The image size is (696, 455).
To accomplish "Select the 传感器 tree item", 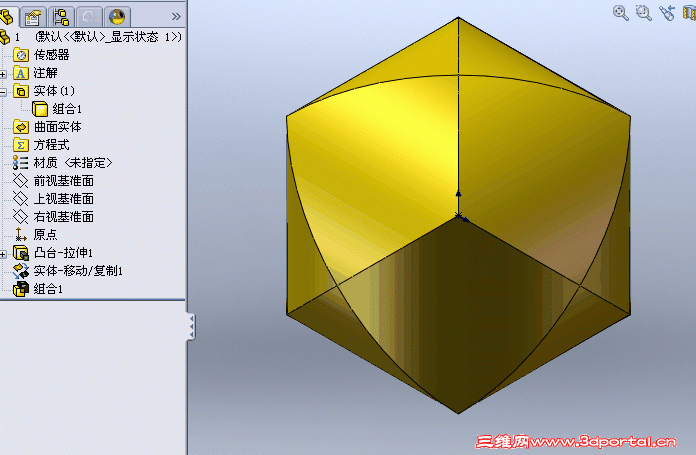I will point(51,55).
